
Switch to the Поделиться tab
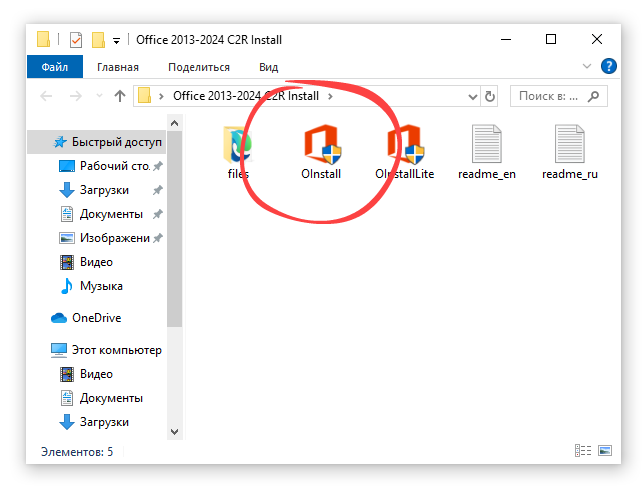199,67
